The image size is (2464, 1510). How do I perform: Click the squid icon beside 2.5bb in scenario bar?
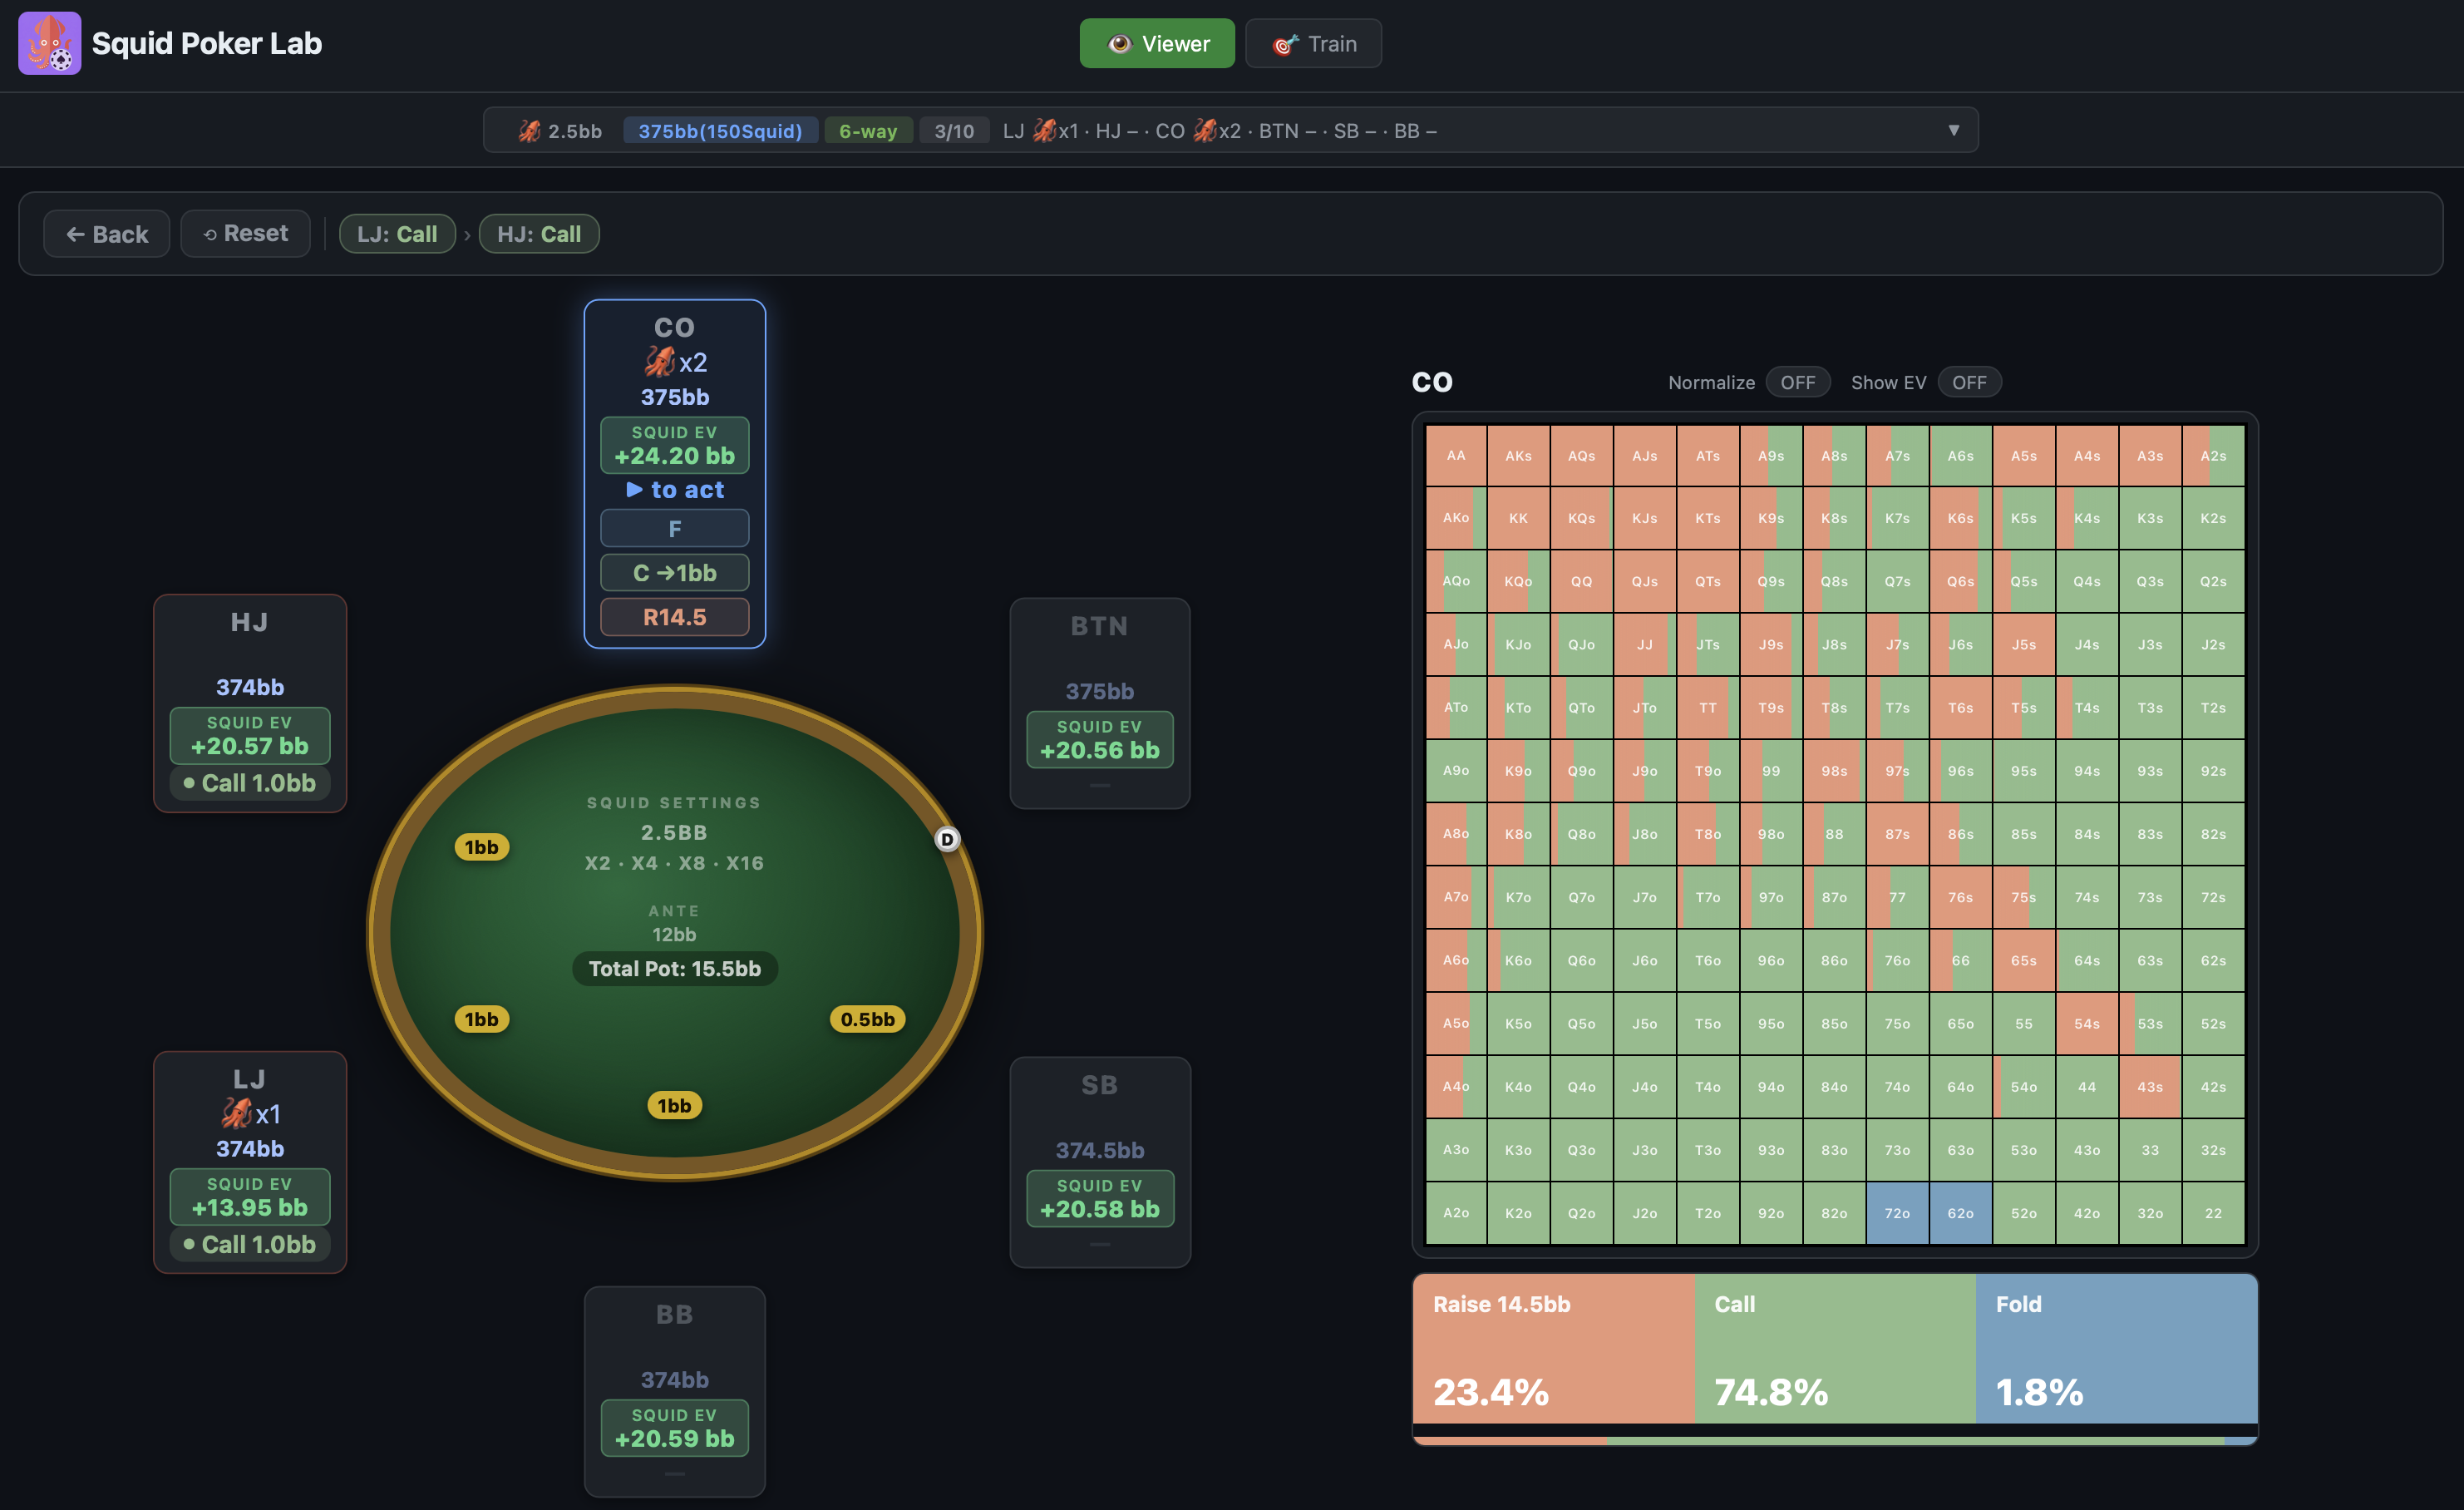tap(529, 130)
